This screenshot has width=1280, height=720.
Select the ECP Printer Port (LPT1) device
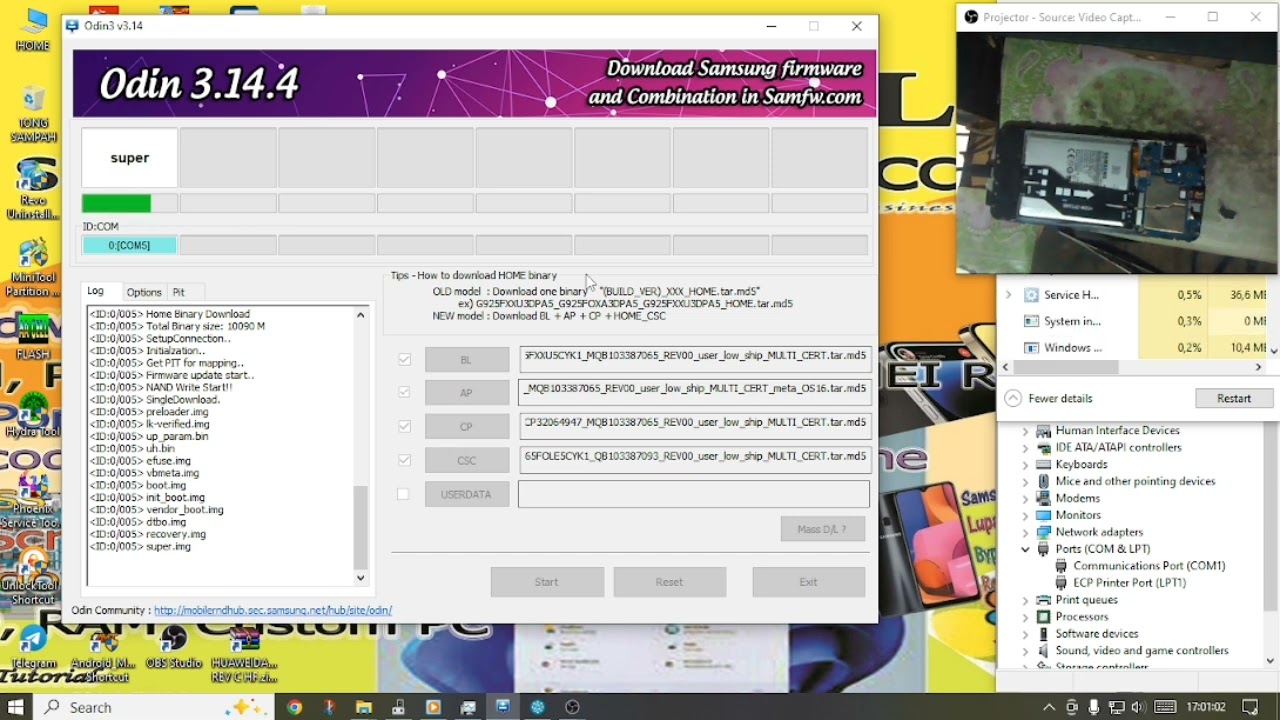pyautogui.click(x=1128, y=583)
